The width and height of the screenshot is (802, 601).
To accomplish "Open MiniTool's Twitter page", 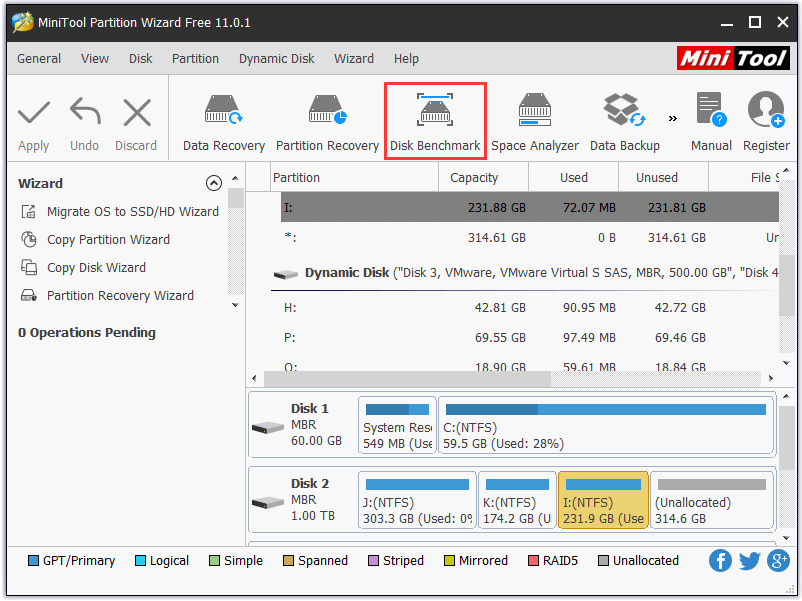I will [x=749, y=561].
